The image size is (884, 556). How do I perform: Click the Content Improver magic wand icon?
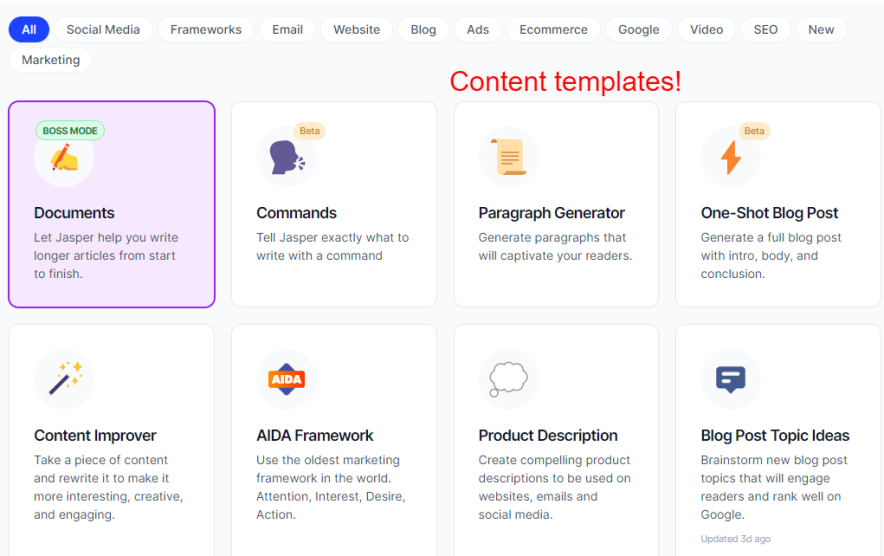click(65, 380)
